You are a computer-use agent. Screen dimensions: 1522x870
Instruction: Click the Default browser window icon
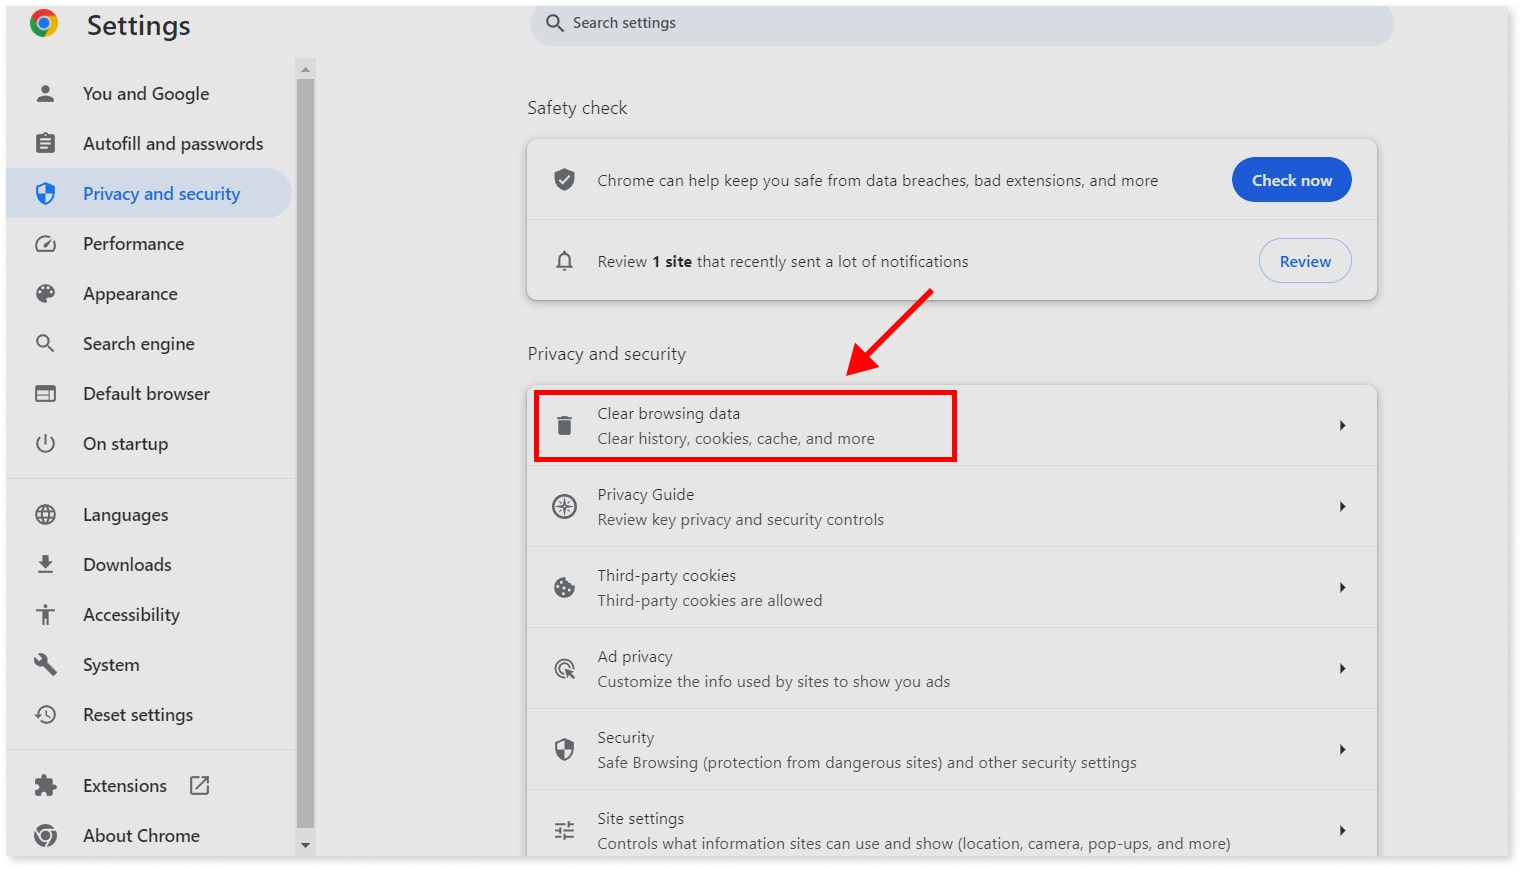(45, 393)
